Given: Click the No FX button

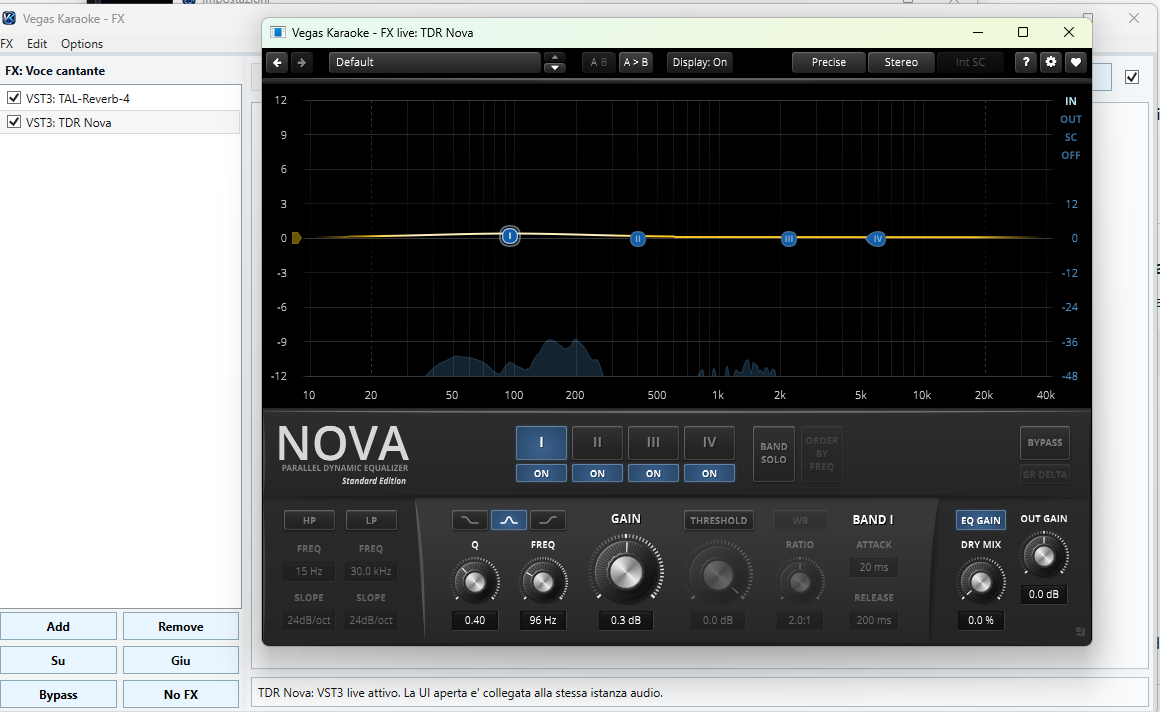Looking at the screenshot, I should coord(181,694).
